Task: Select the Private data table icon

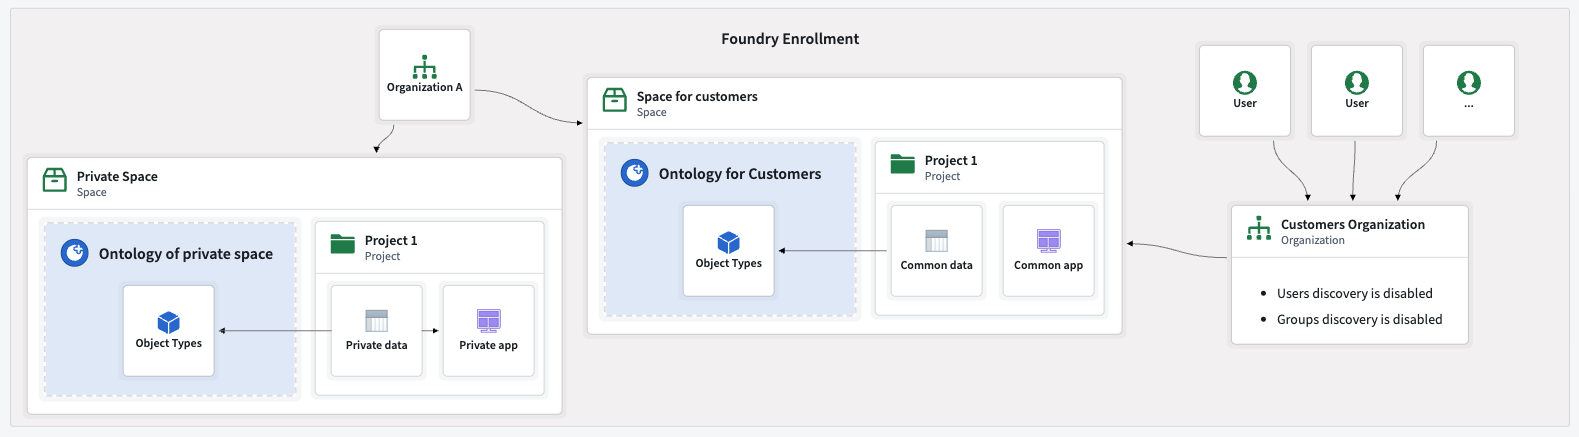Action: [377, 321]
